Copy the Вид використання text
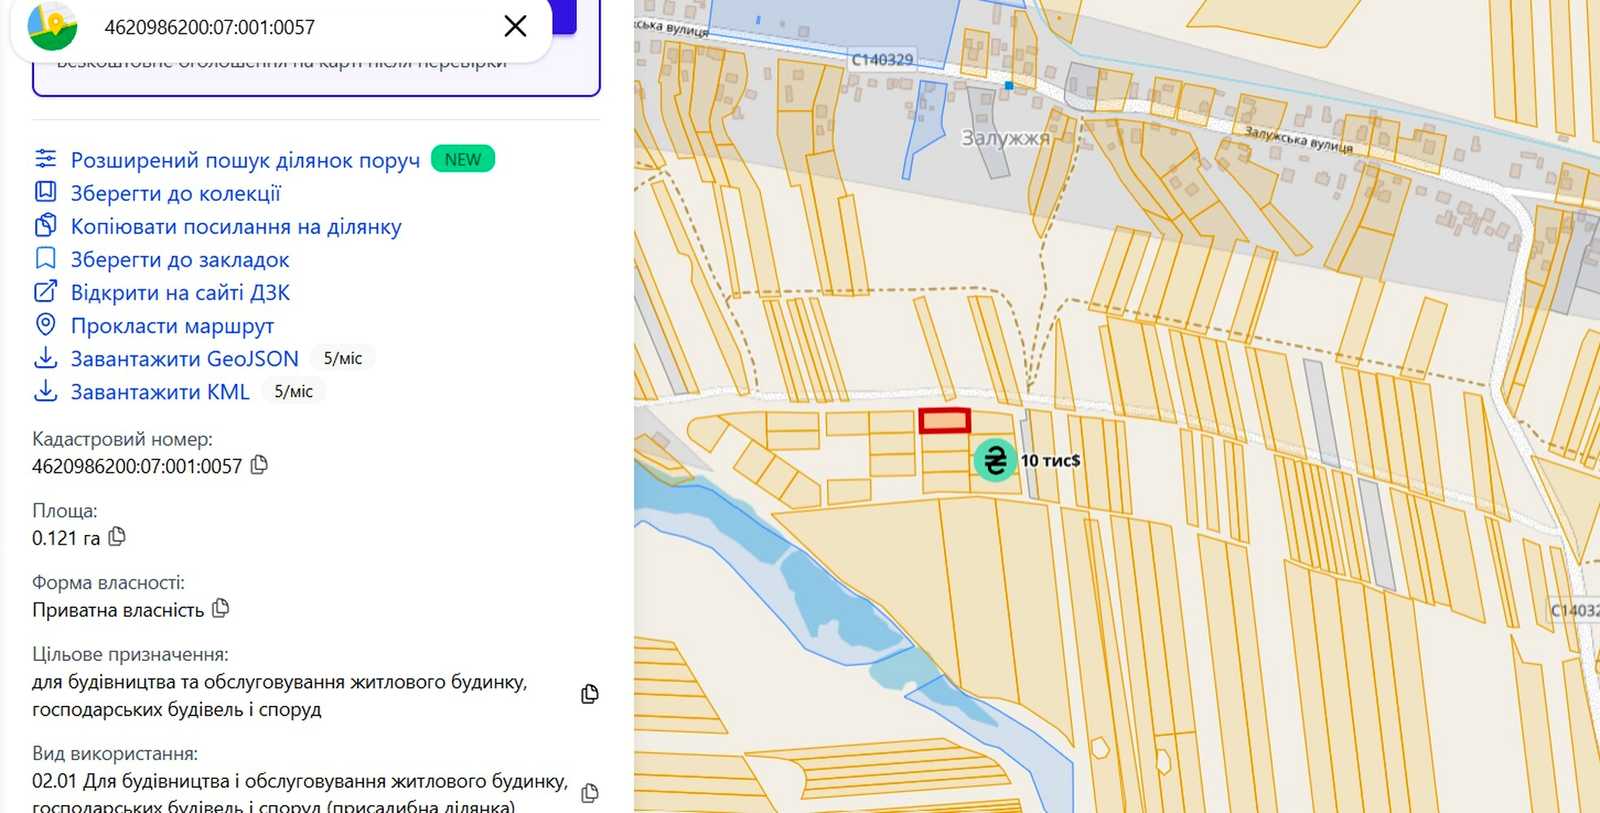Screen dimensions: 1600x813 click(x=590, y=793)
